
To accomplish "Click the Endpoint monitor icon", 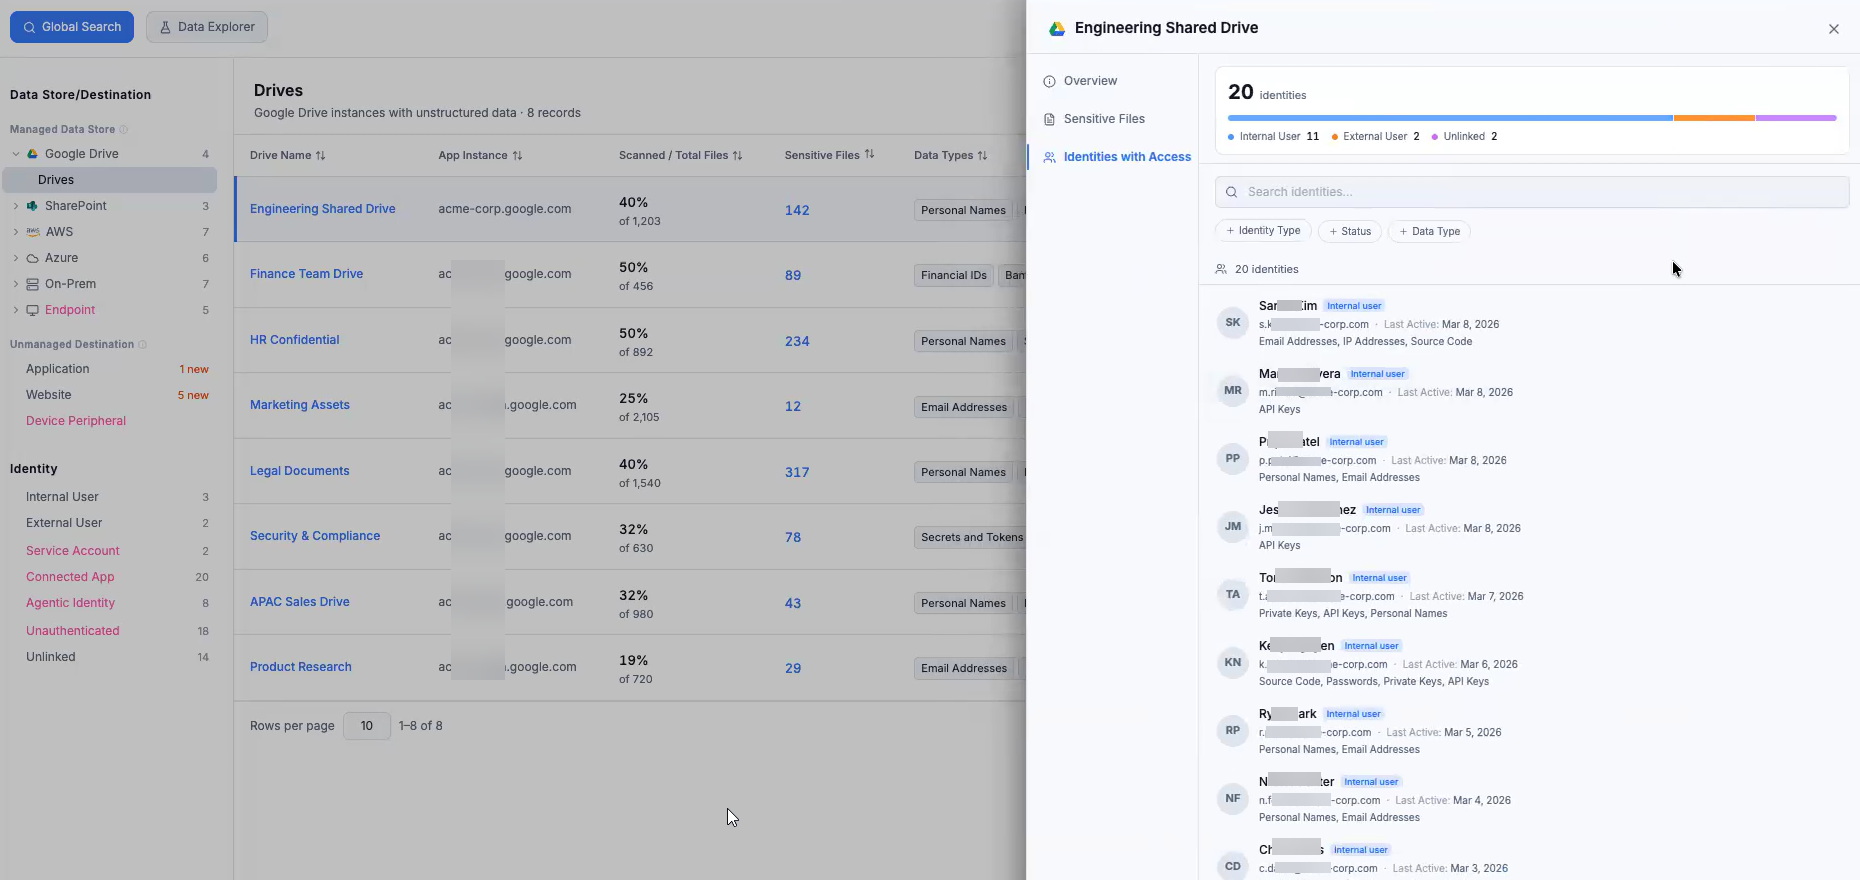I will tap(32, 310).
